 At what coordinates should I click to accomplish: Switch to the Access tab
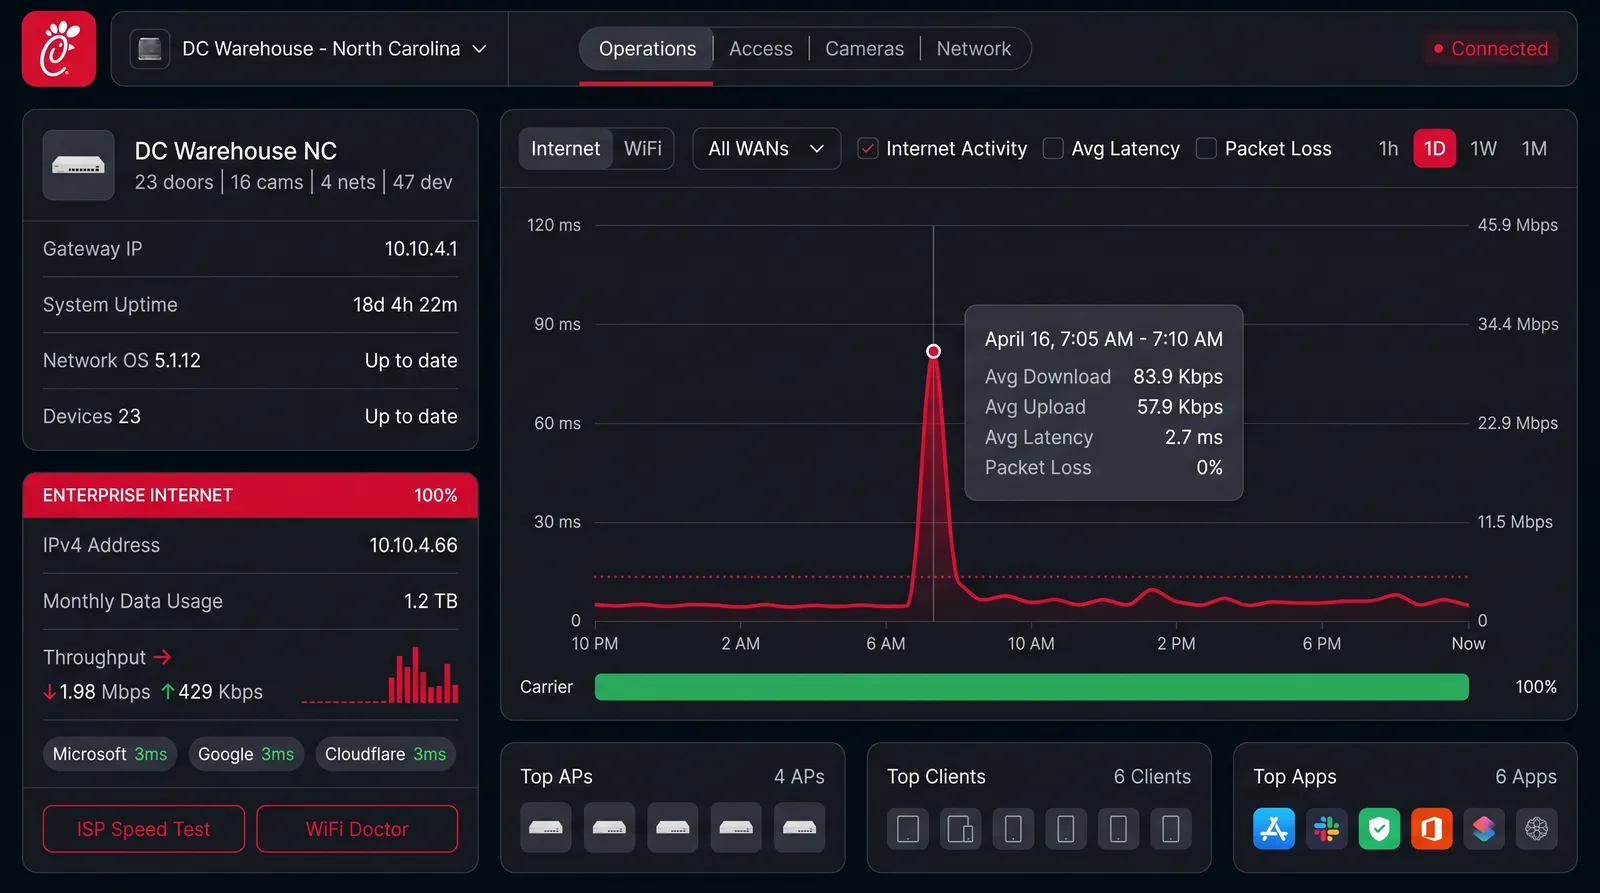(761, 49)
